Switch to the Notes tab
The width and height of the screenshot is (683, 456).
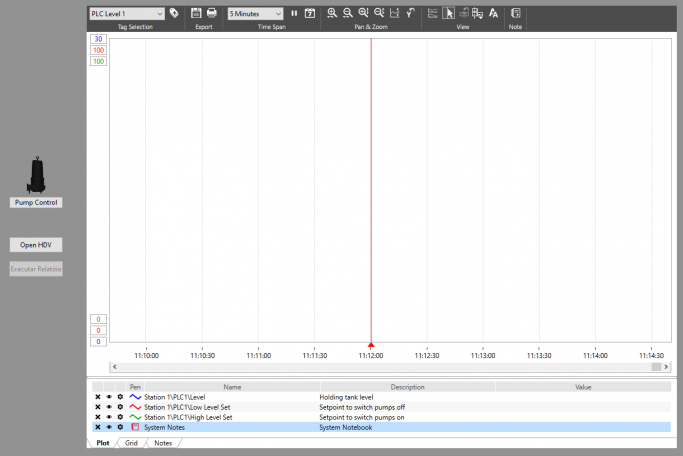coord(163,442)
